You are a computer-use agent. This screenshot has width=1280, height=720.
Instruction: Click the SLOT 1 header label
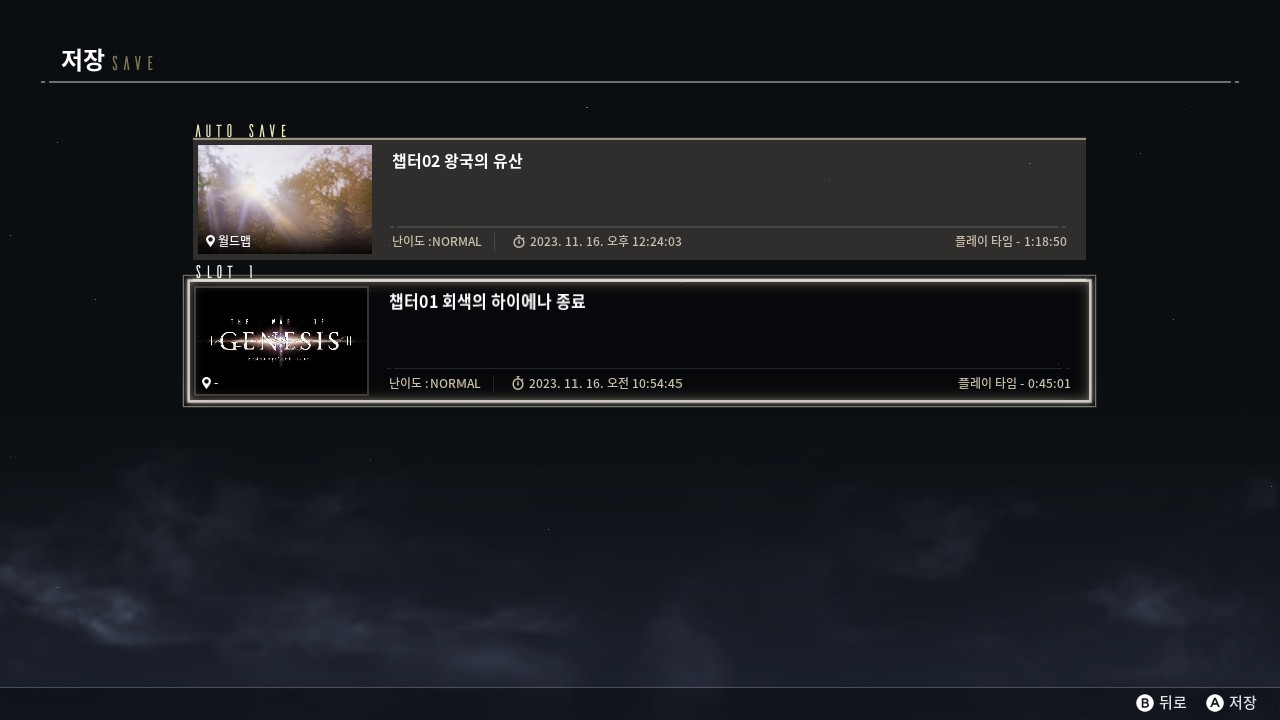click(224, 272)
